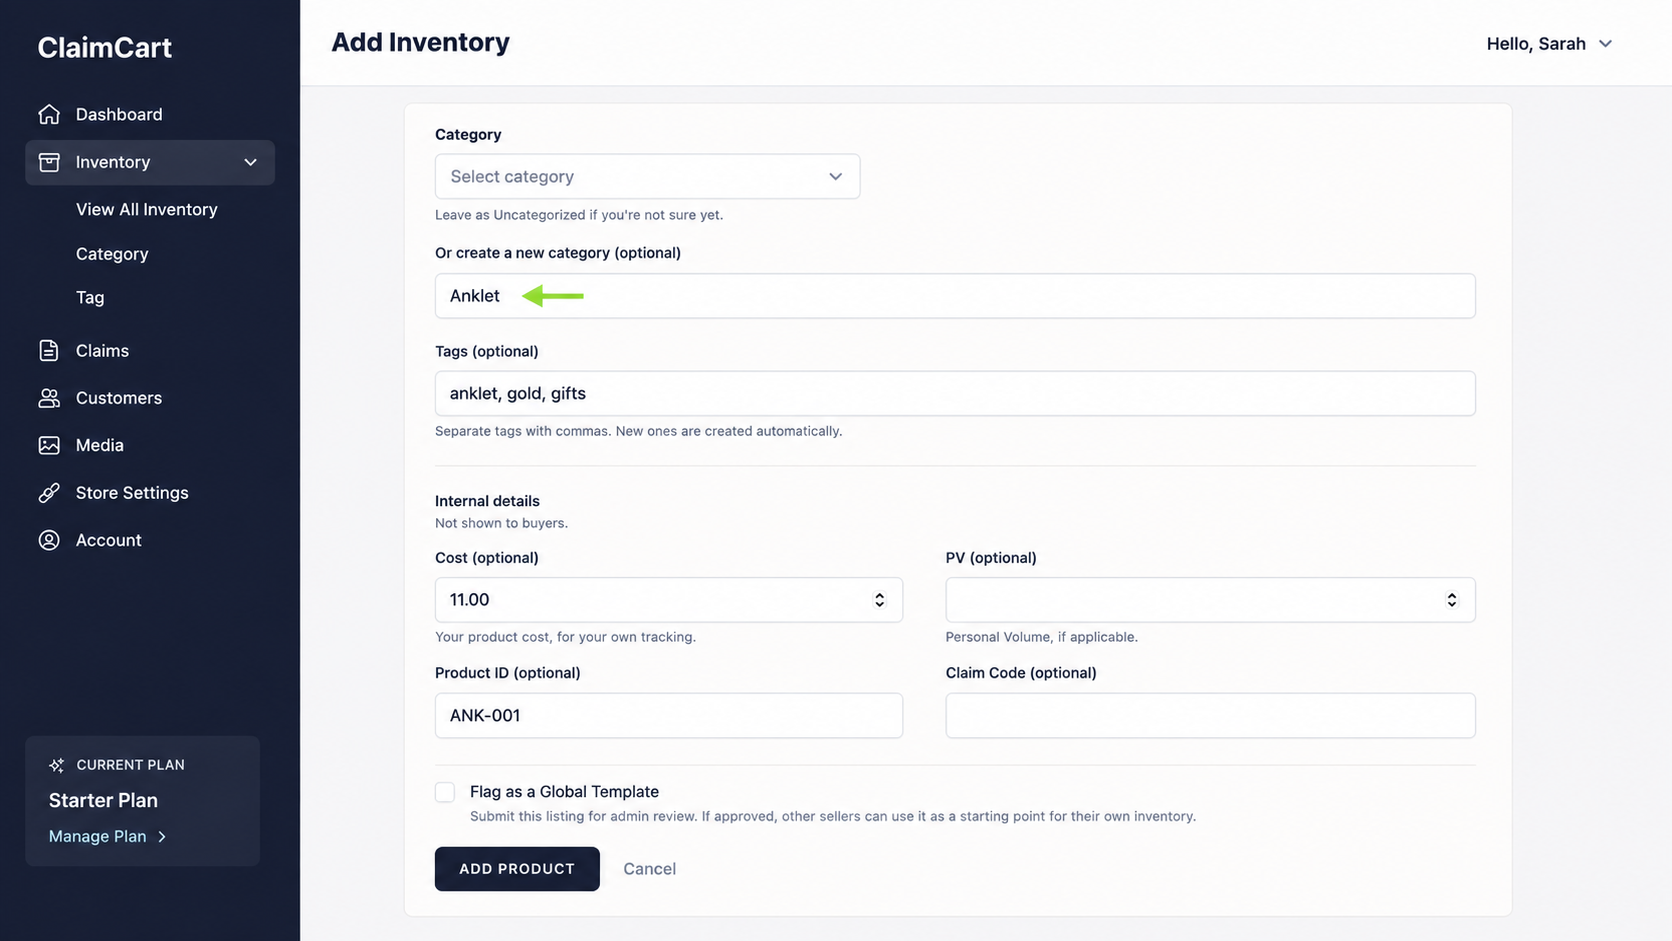Focus the Product ID field ANK-001
Viewport: 1672px width, 941px height.
click(669, 716)
